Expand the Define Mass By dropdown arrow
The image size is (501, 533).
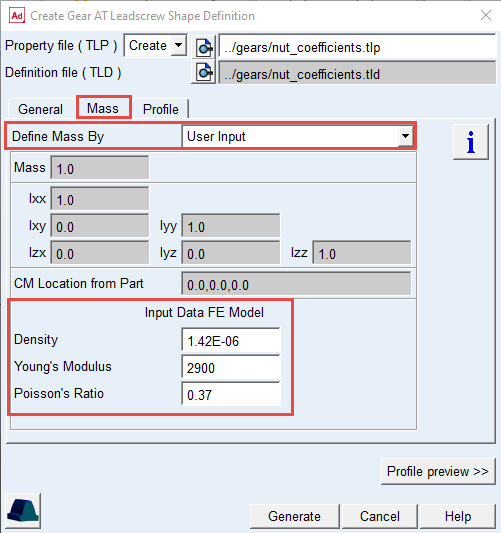tap(405, 136)
